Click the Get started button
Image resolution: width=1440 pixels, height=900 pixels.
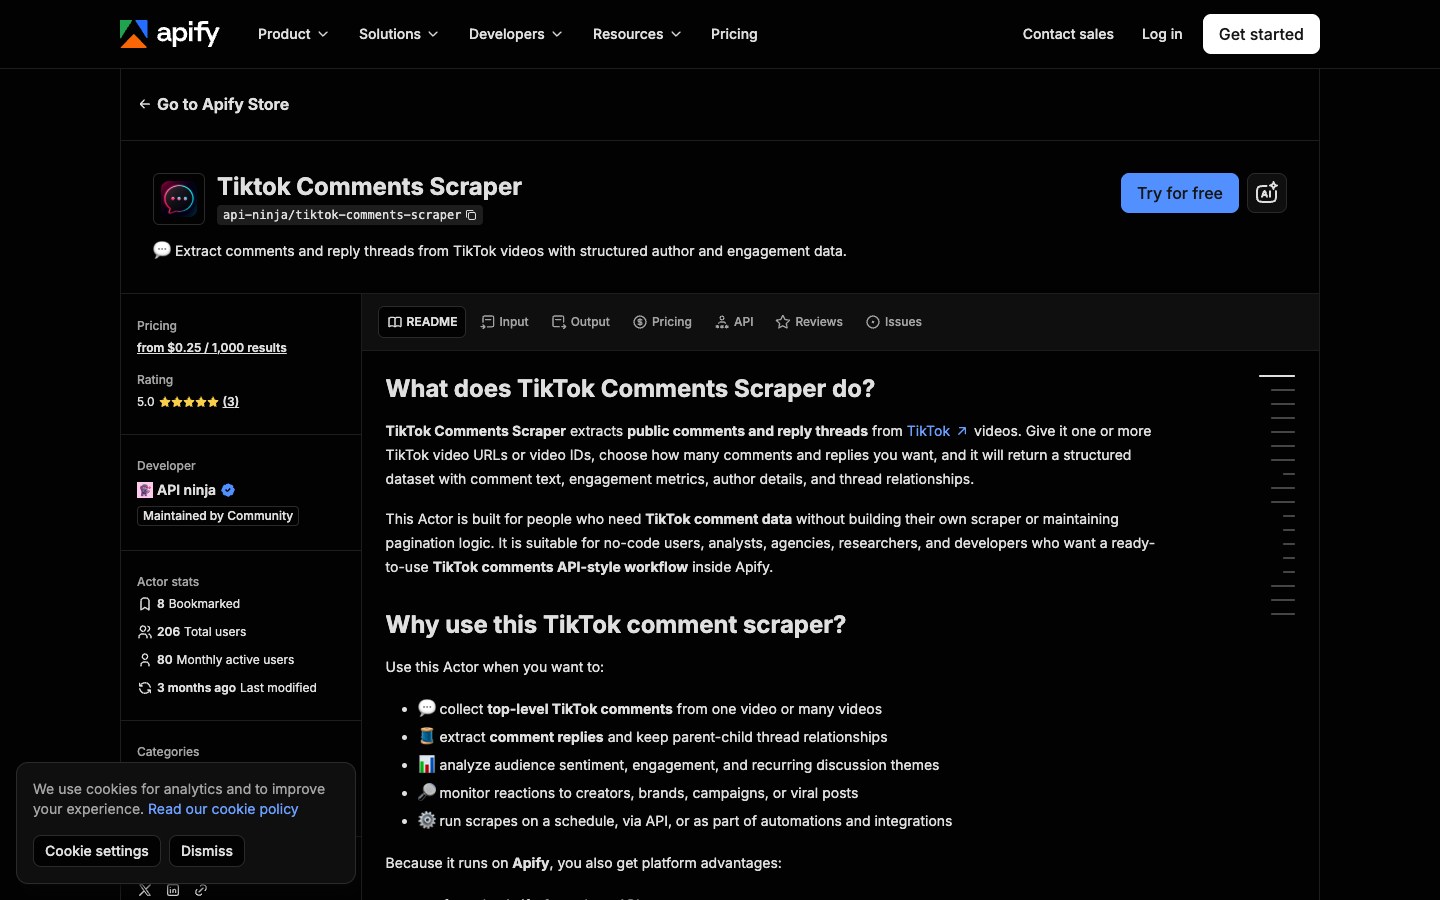point(1261,34)
